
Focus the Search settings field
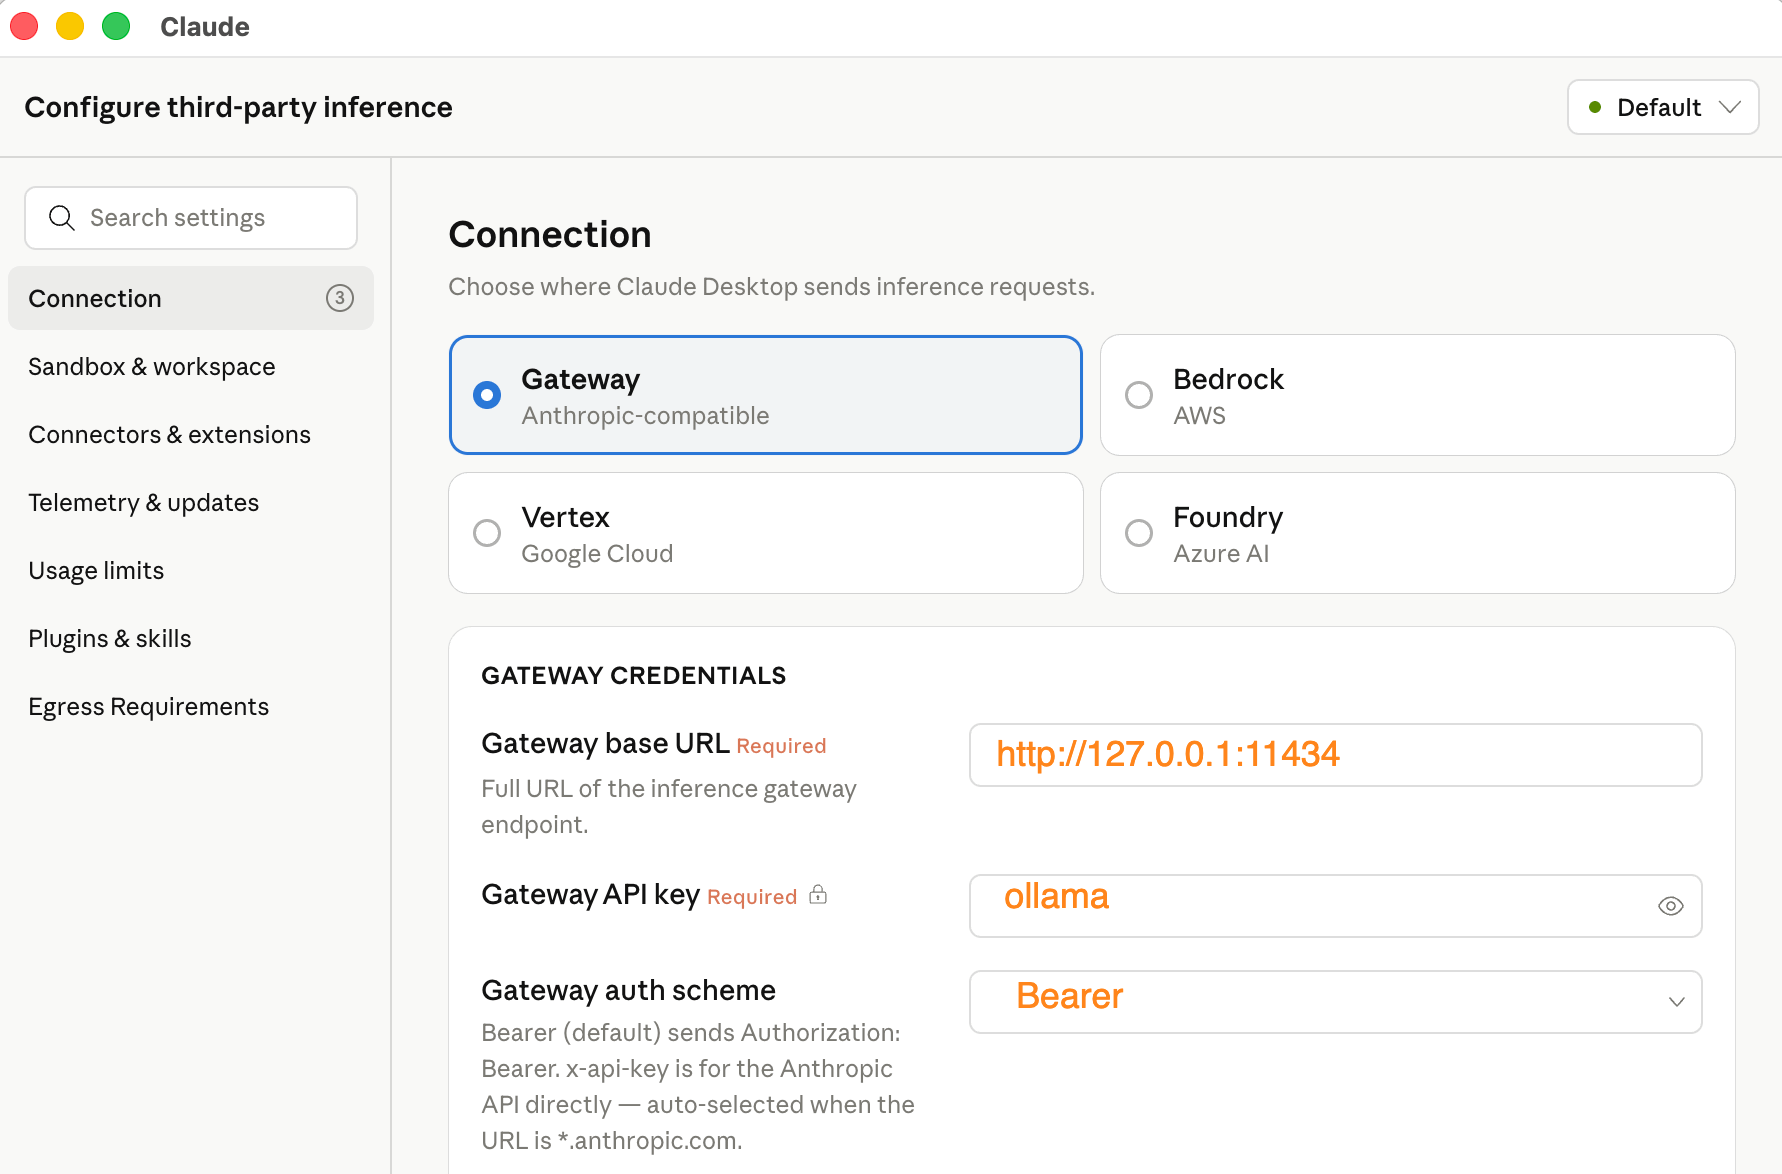point(191,218)
